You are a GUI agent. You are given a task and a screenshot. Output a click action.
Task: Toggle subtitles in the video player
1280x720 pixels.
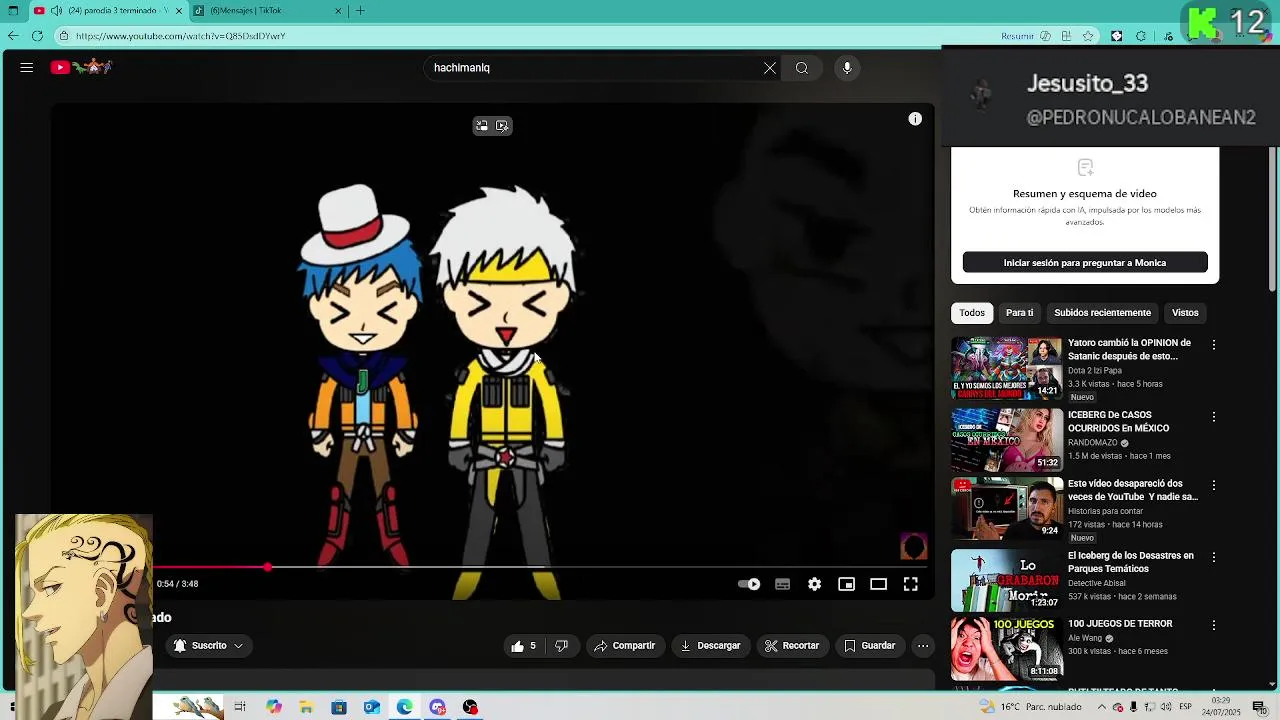click(x=783, y=584)
